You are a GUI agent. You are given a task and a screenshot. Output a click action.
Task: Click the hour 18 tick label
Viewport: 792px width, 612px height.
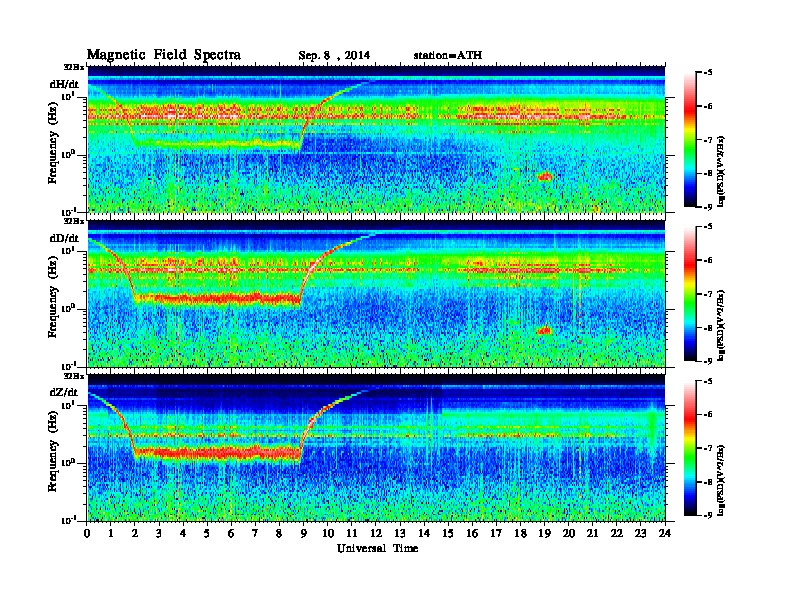coord(520,533)
